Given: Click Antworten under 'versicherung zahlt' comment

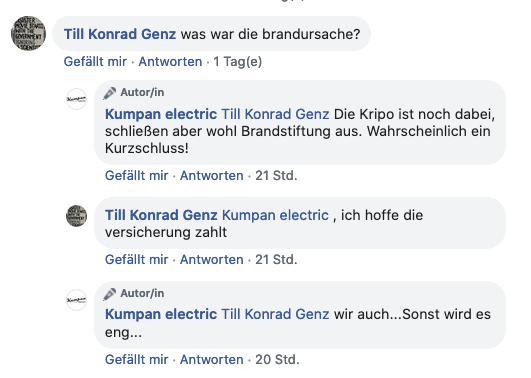Looking at the screenshot, I should 212,260.
